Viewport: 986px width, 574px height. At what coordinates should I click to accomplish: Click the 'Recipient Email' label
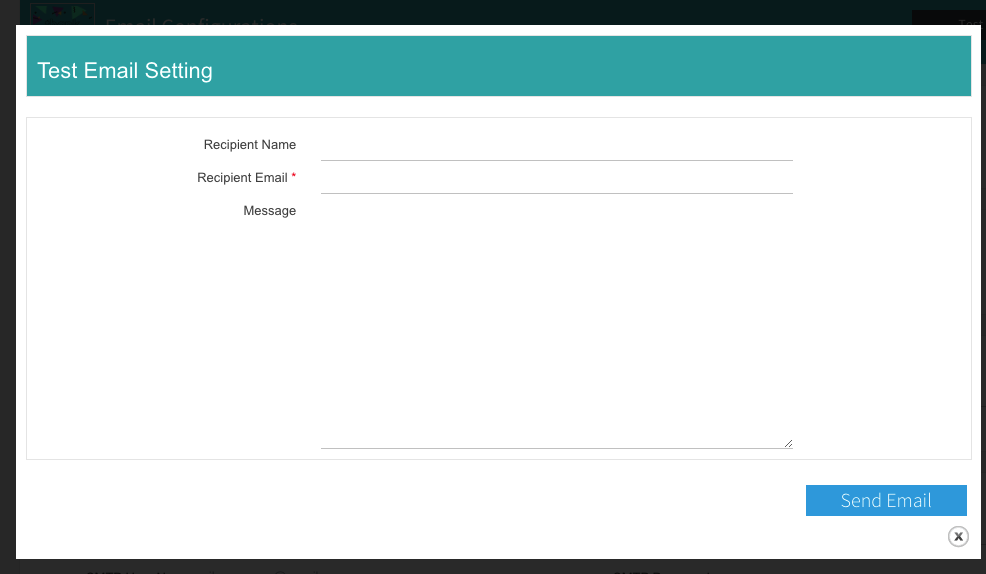(242, 178)
